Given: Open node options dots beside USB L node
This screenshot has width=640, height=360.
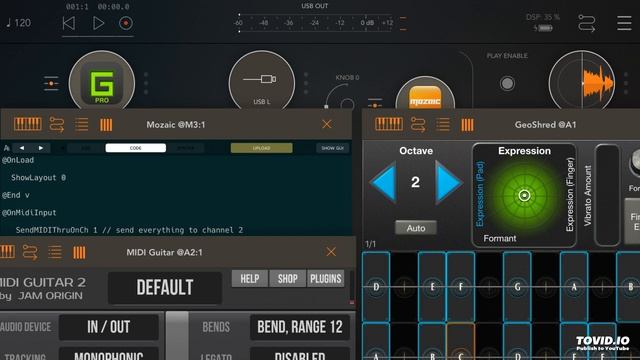Looking at the screenshot, I should 306,83.
